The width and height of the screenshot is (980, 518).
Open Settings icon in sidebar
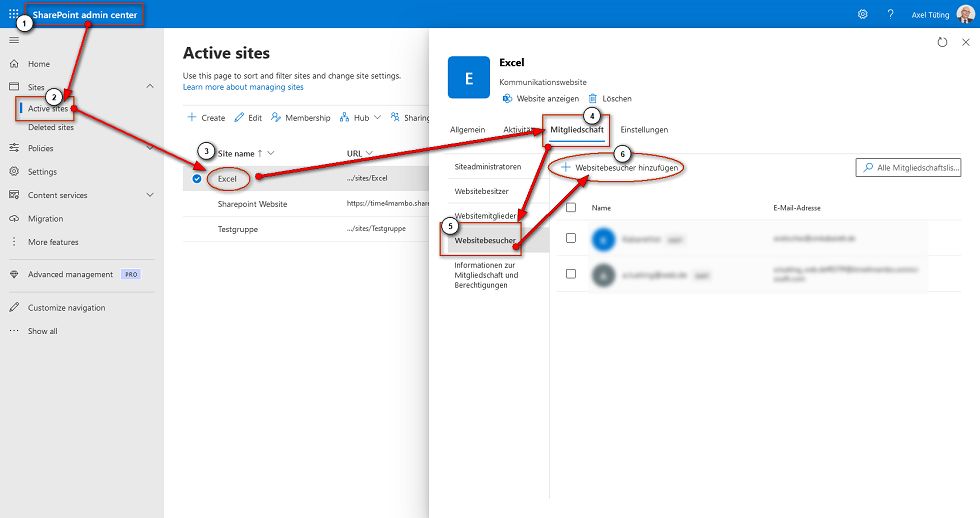(14, 171)
